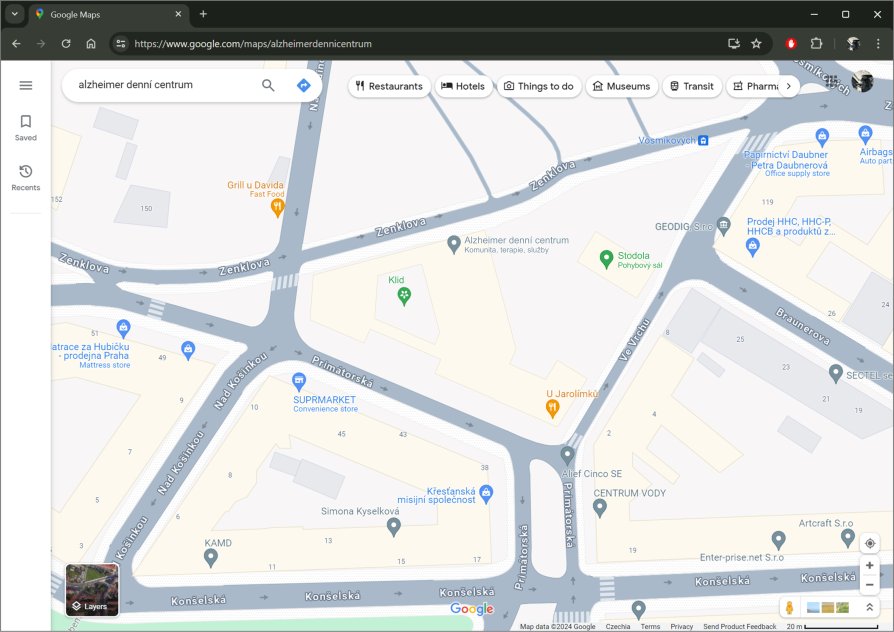Click the Czechia footer link
The height and width of the screenshot is (632, 894).
617,626
